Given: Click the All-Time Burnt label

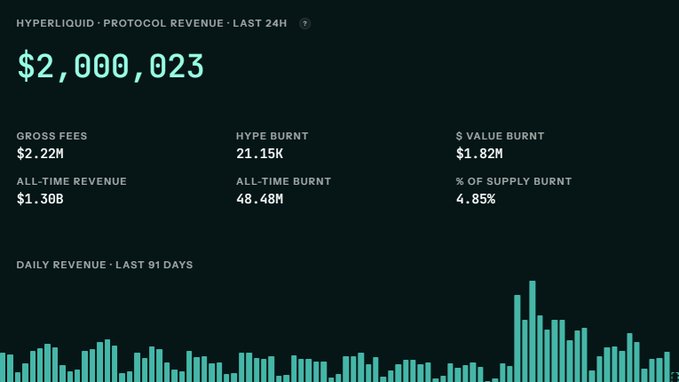Looking at the screenshot, I should 284,181.
